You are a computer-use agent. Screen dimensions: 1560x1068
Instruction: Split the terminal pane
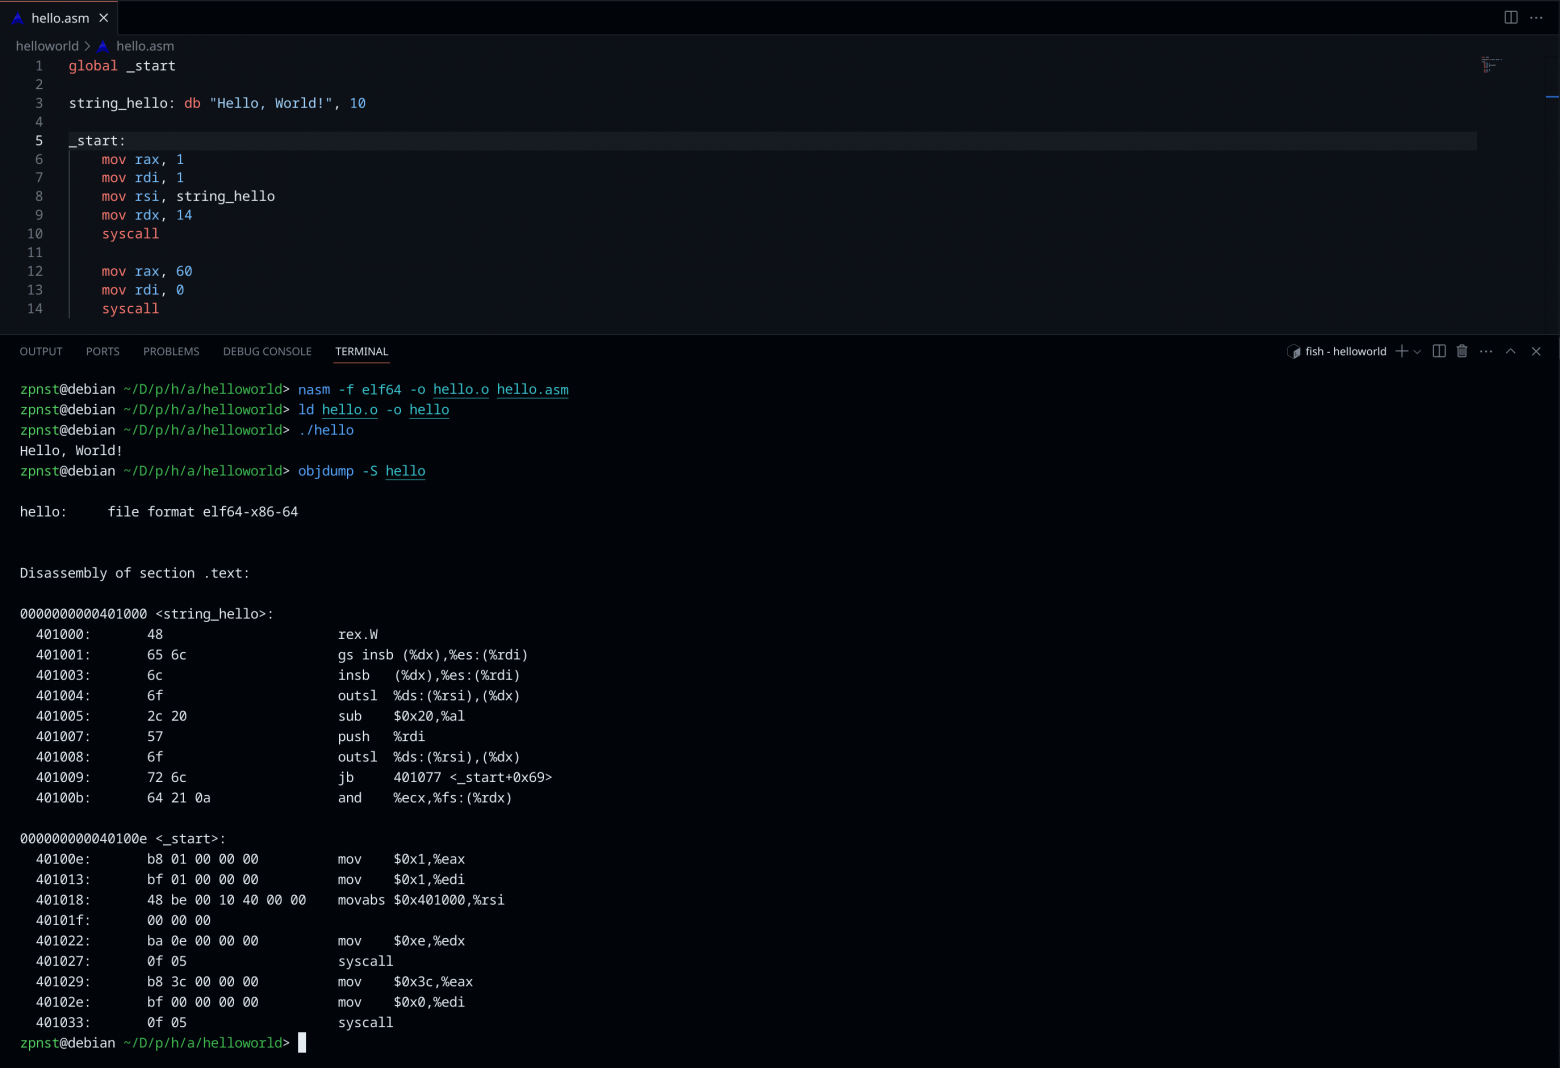1438,351
